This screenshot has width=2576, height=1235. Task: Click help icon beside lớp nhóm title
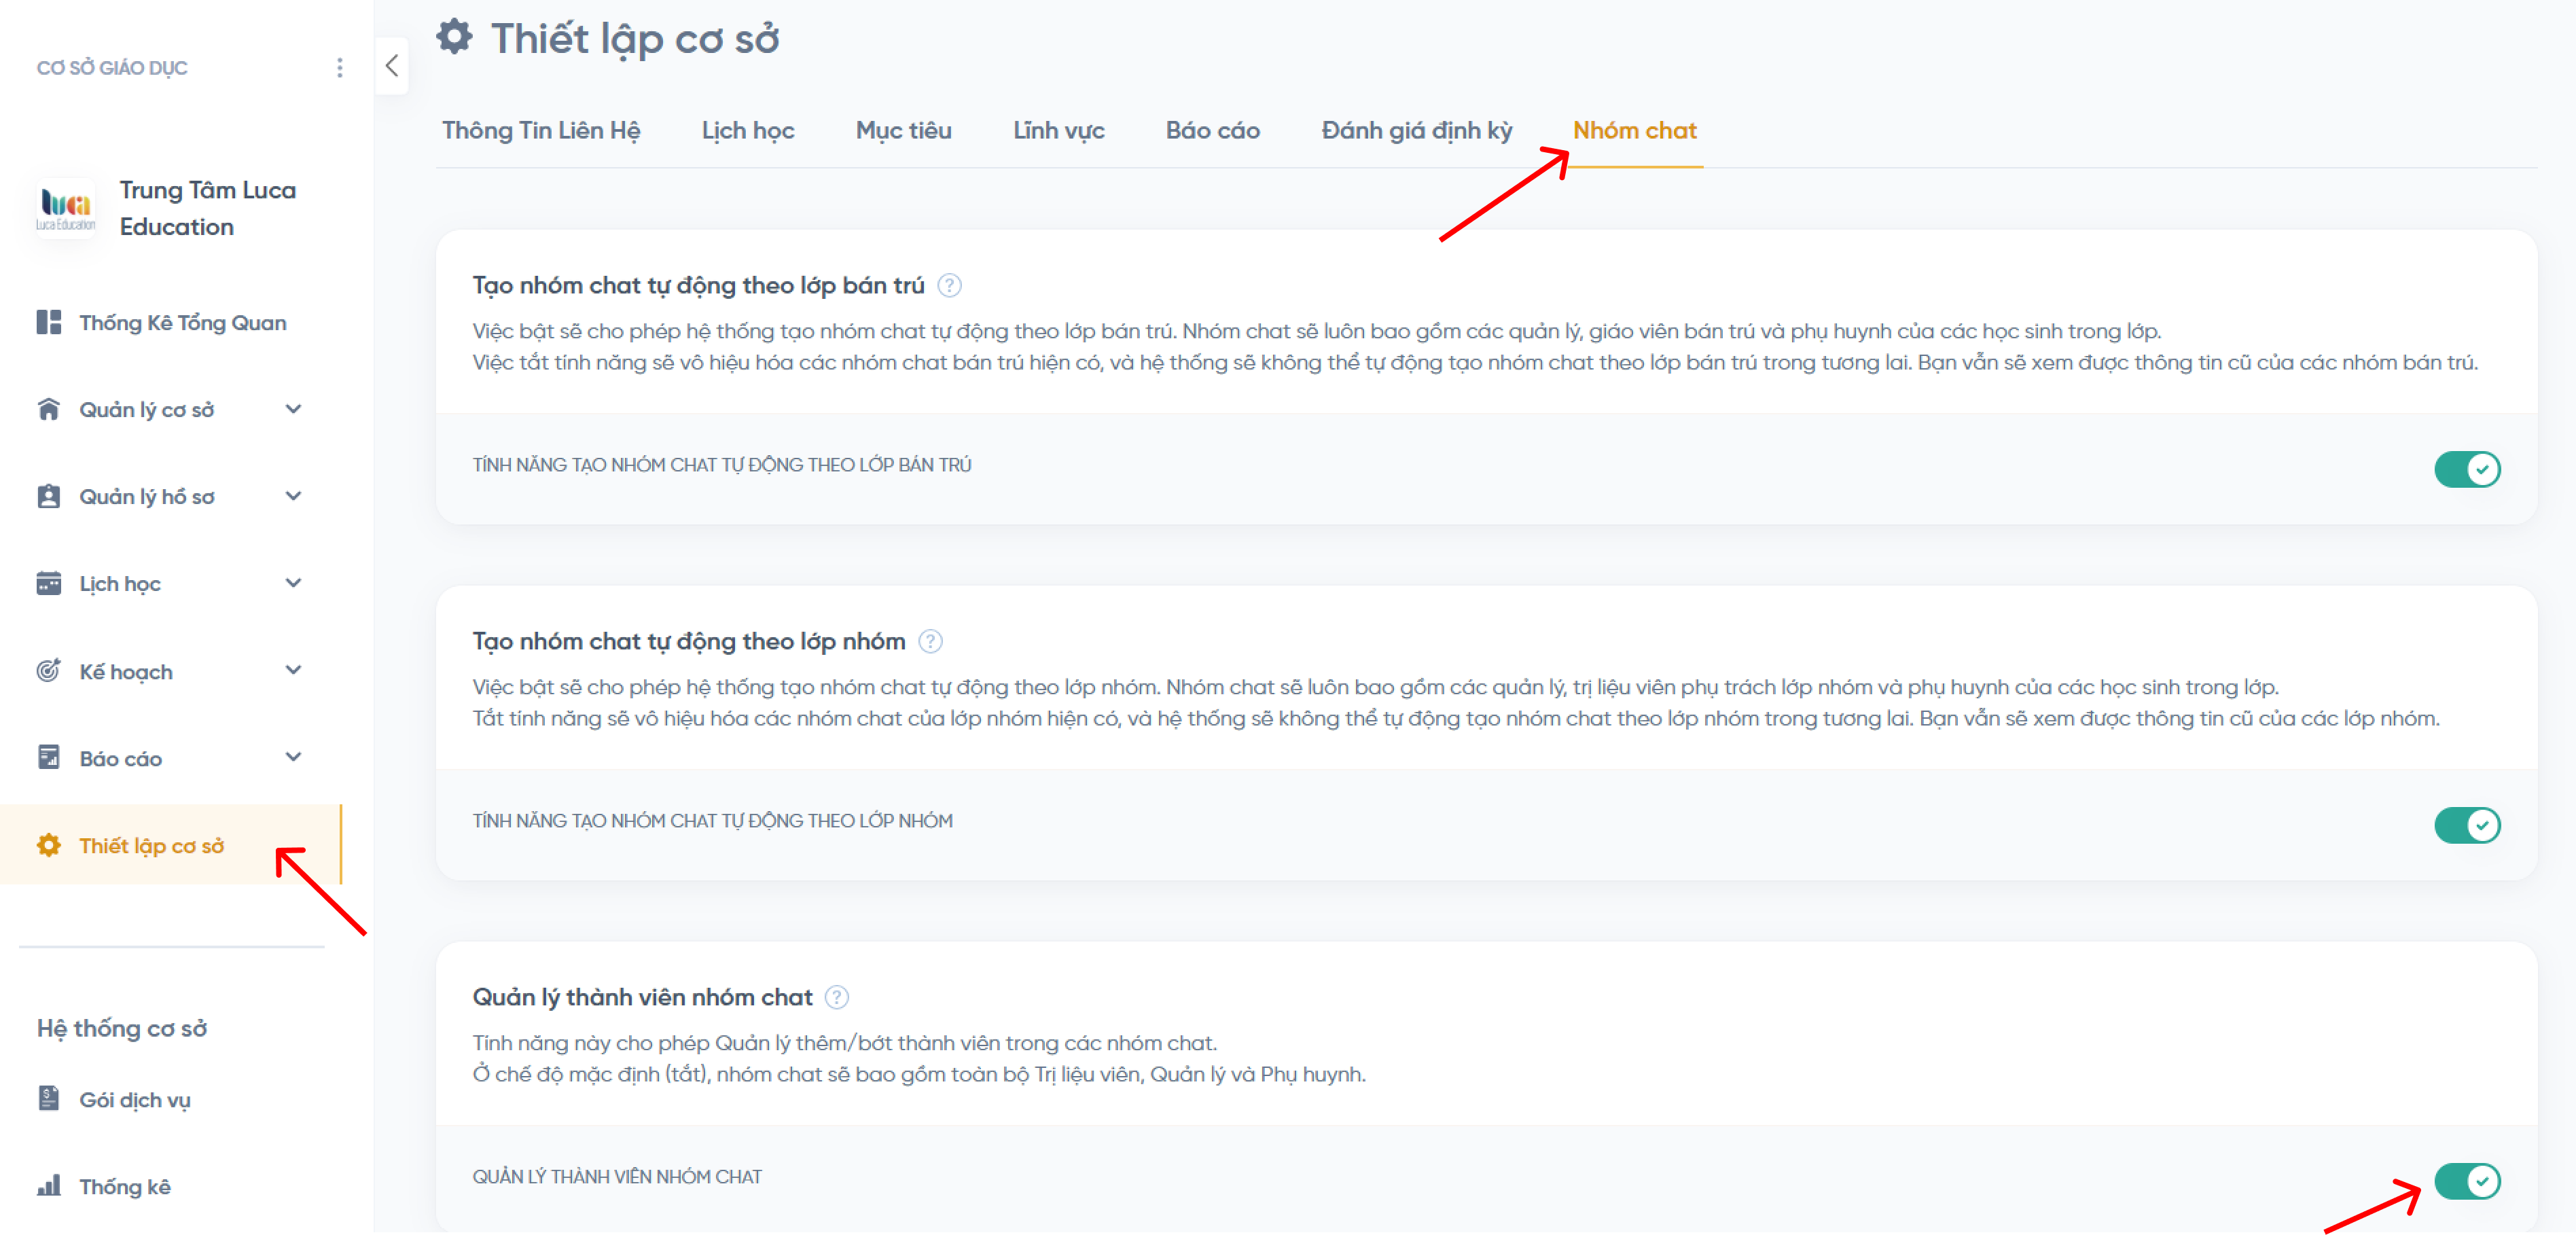[930, 641]
